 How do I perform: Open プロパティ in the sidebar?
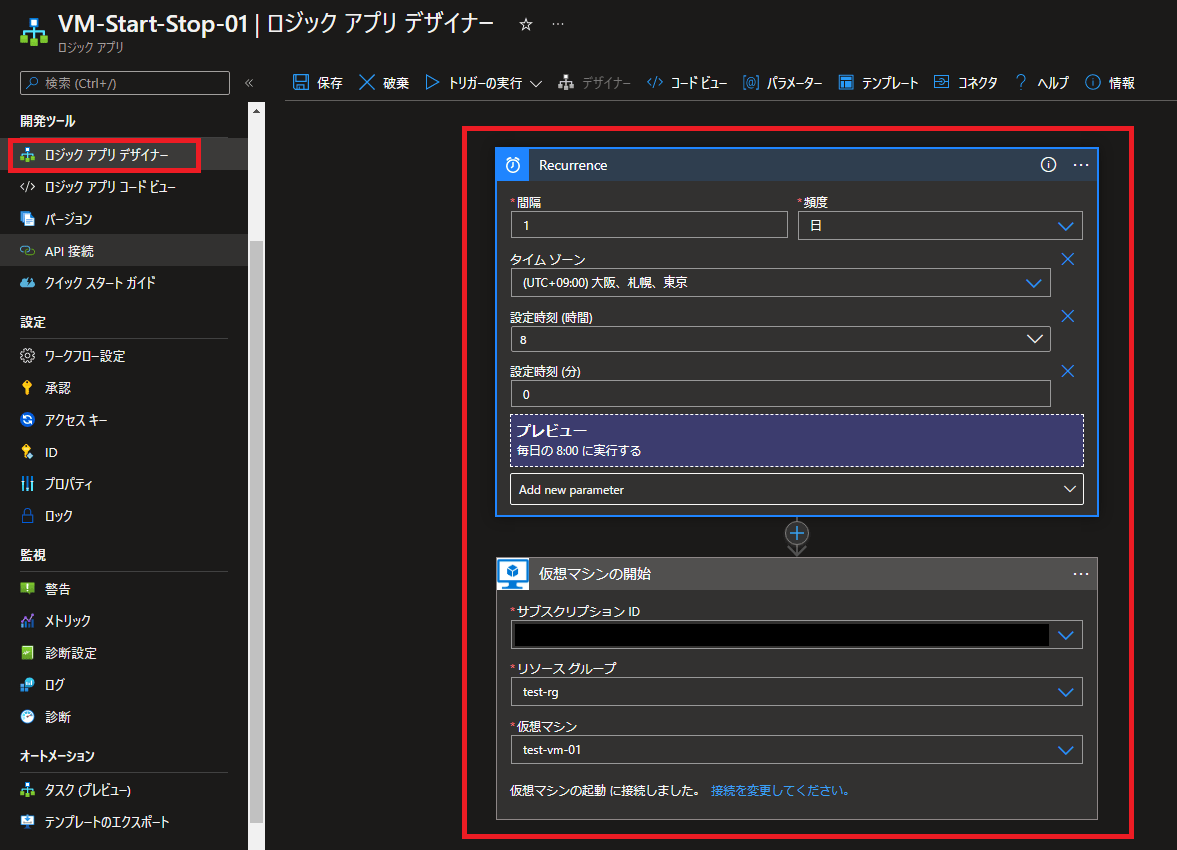tap(124, 484)
